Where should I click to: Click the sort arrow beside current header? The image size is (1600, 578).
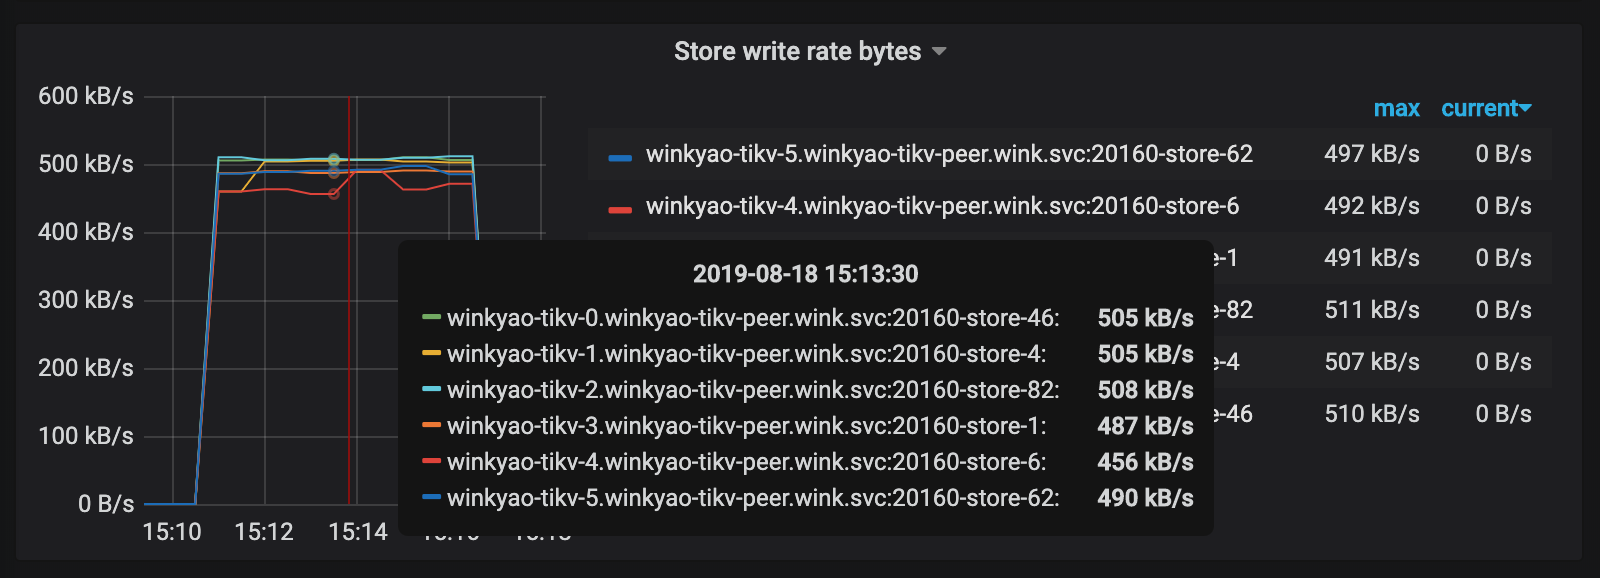pyautogui.click(x=1525, y=108)
